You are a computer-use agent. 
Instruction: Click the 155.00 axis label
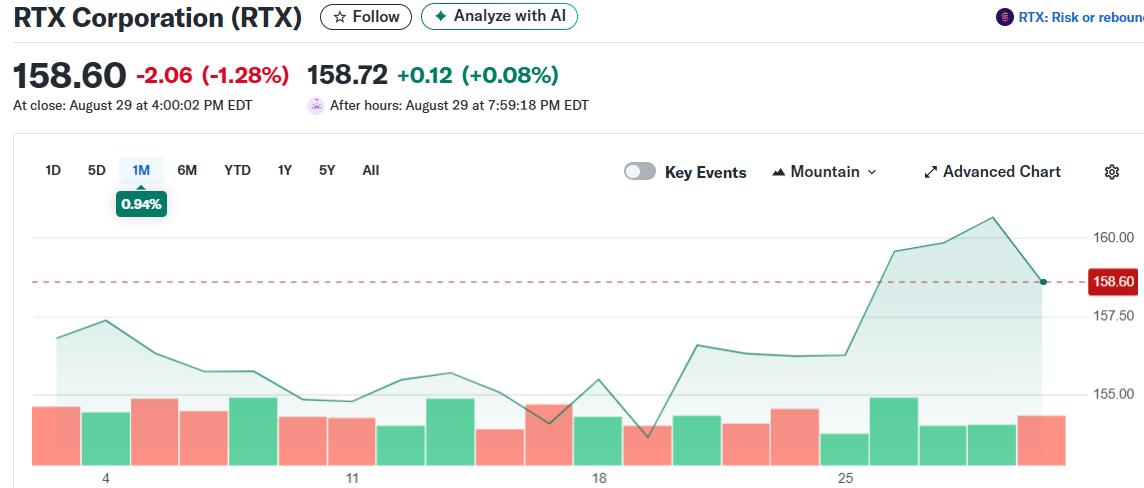[1113, 395]
